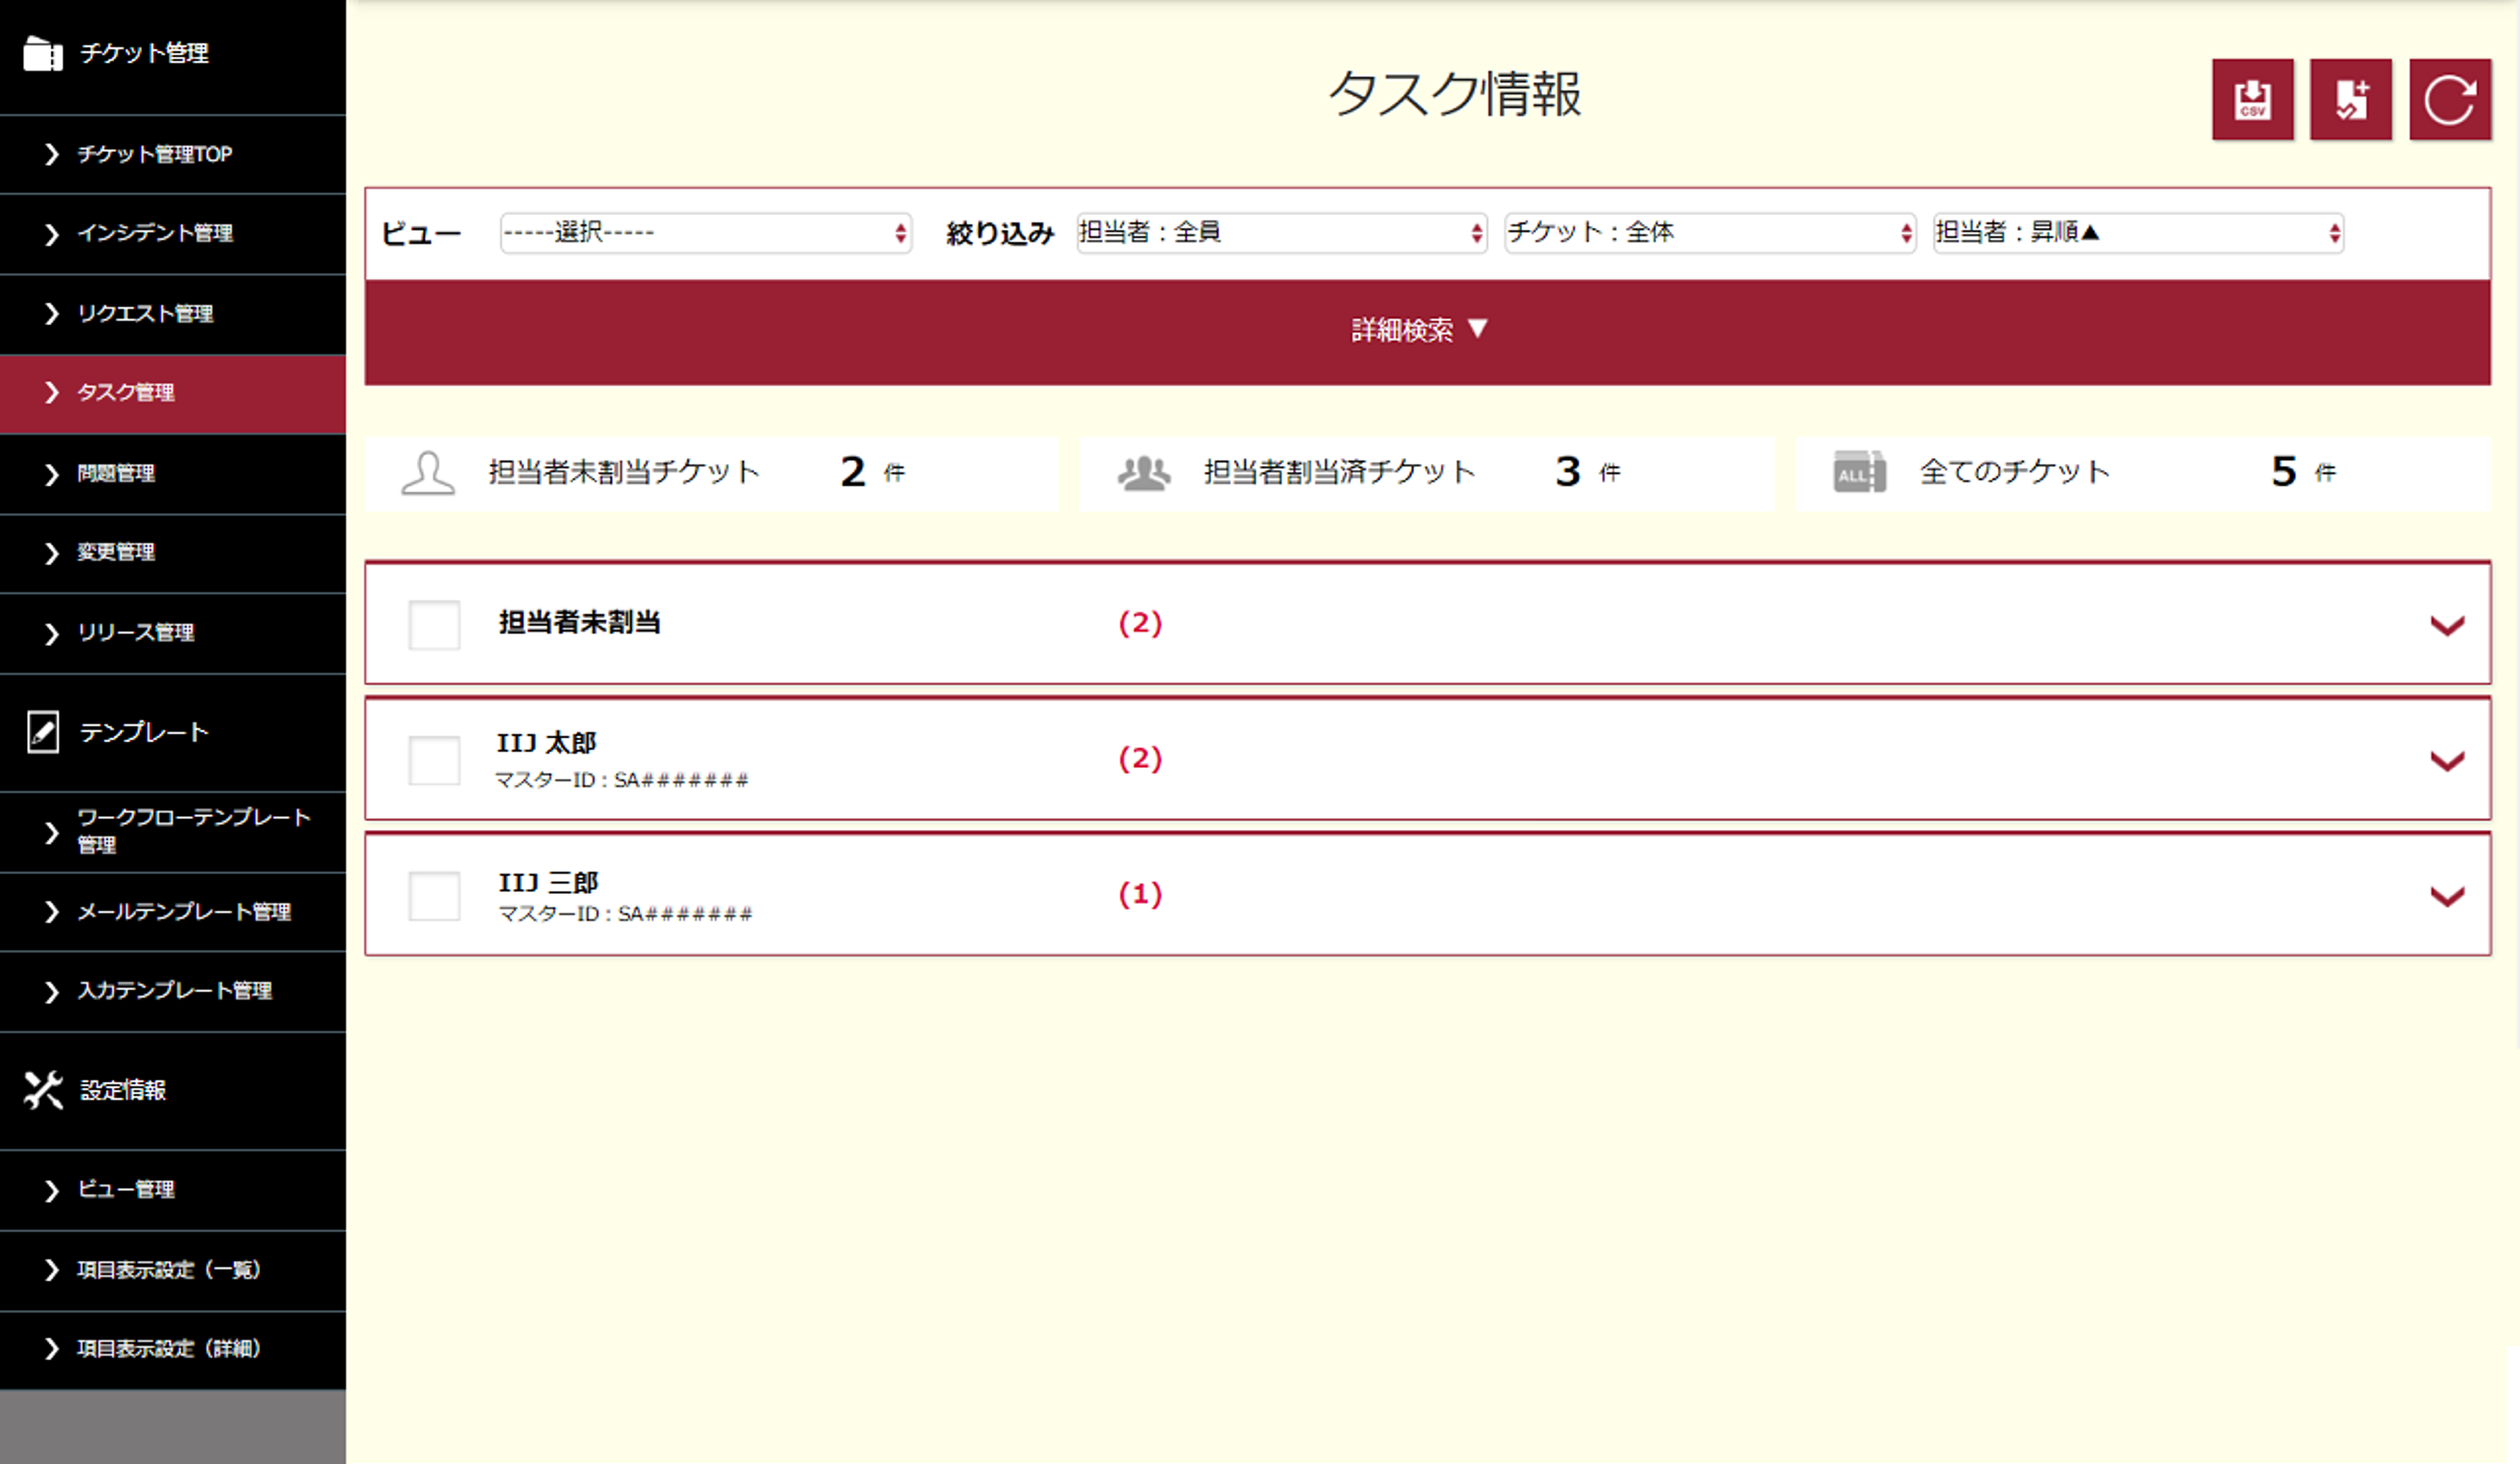The image size is (2520, 1464).
Task: Open 入力テンプレート管理 menu item
Action: point(173,991)
